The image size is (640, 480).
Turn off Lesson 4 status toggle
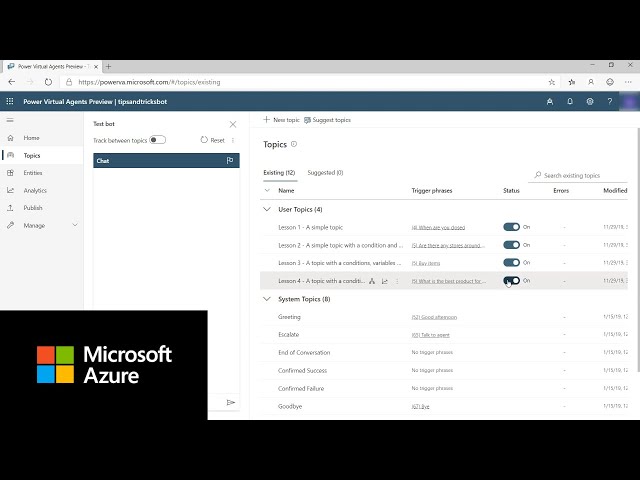coord(511,280)
